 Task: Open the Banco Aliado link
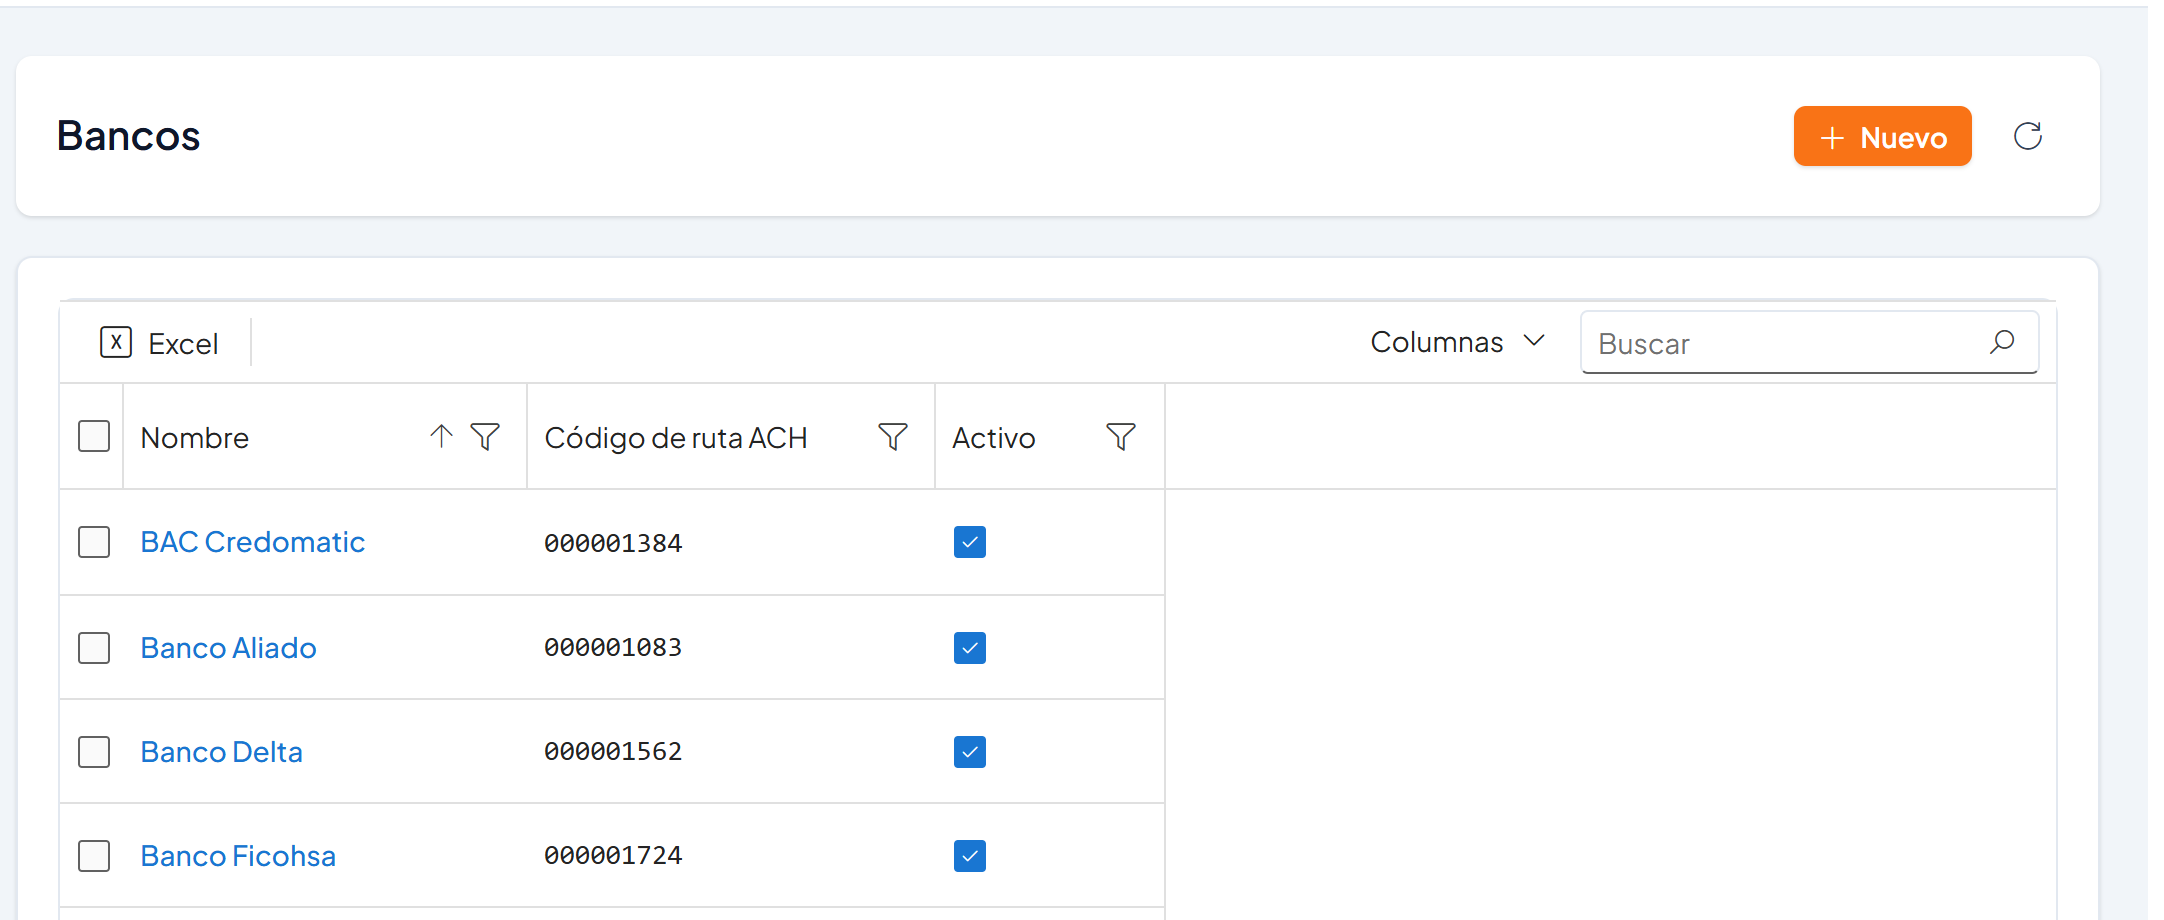229,648
